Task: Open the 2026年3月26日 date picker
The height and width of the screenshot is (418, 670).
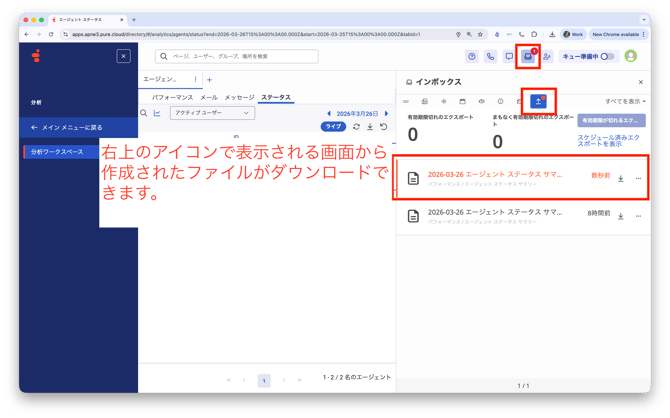Action: (x=357, y=114)
